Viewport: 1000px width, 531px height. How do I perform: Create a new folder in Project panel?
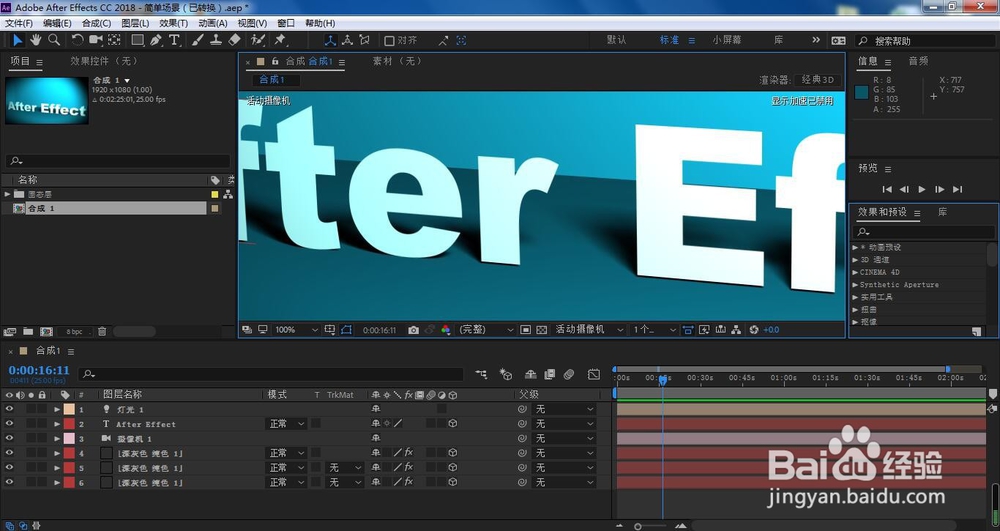click(28, 331)
